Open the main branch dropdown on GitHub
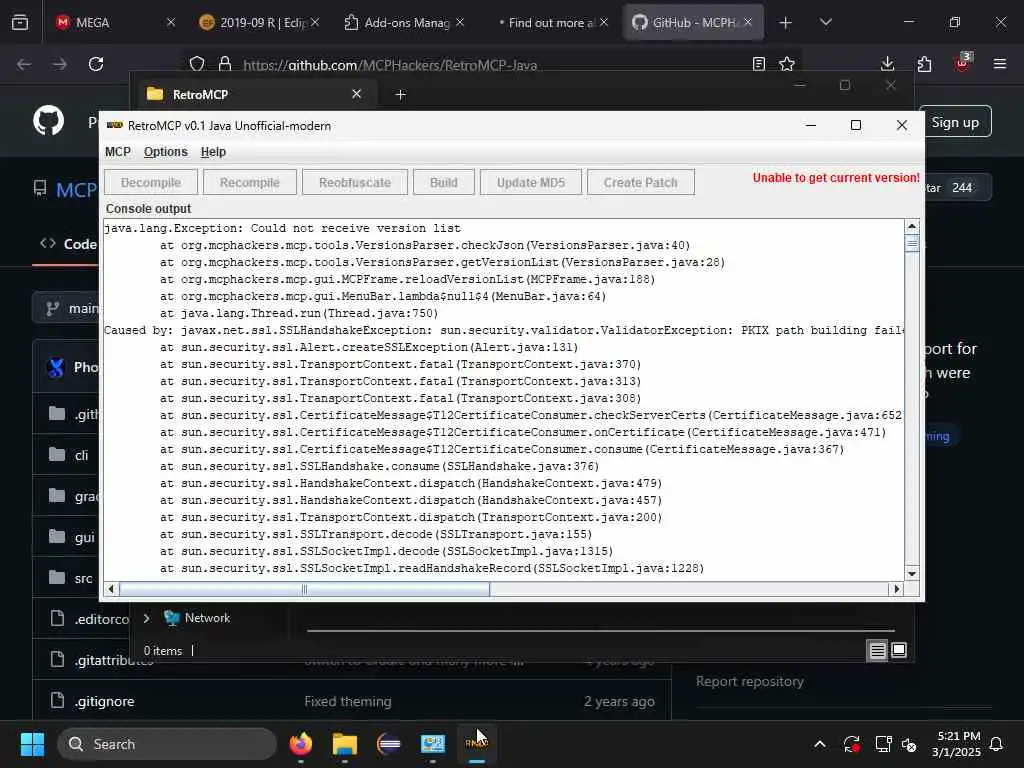This screenshot has height=768, width=1024. coord(65,308)
